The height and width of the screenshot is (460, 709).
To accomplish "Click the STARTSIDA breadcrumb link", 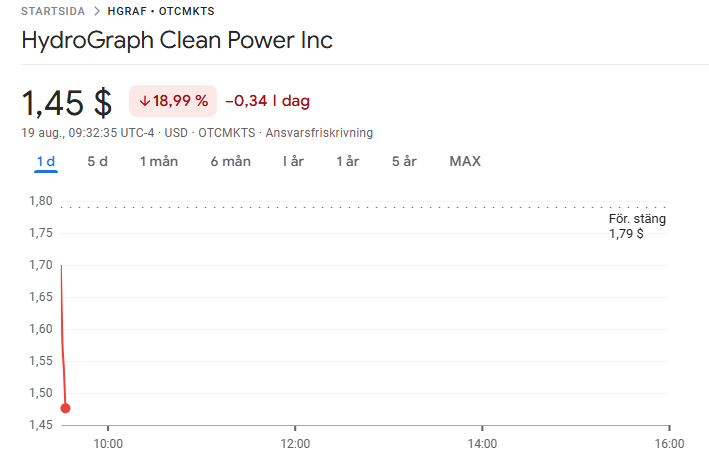I will (x=53, y=12).
